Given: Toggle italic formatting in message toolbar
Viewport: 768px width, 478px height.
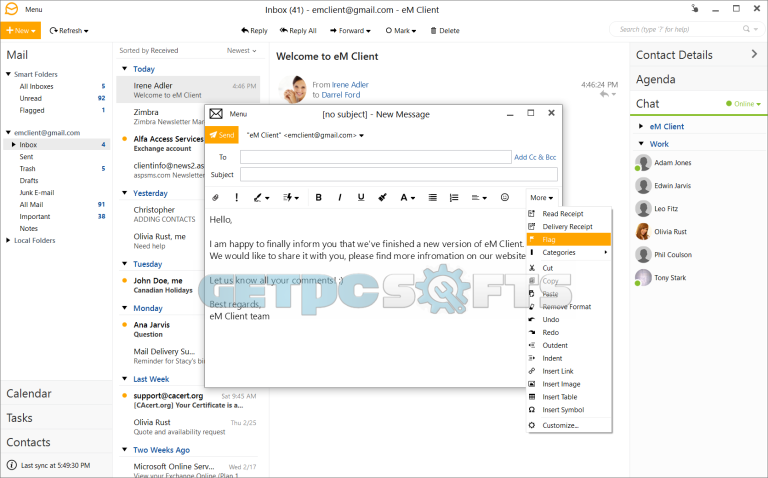Looking at the screenshot, I should pyautogui.click(x=339, y=197).
